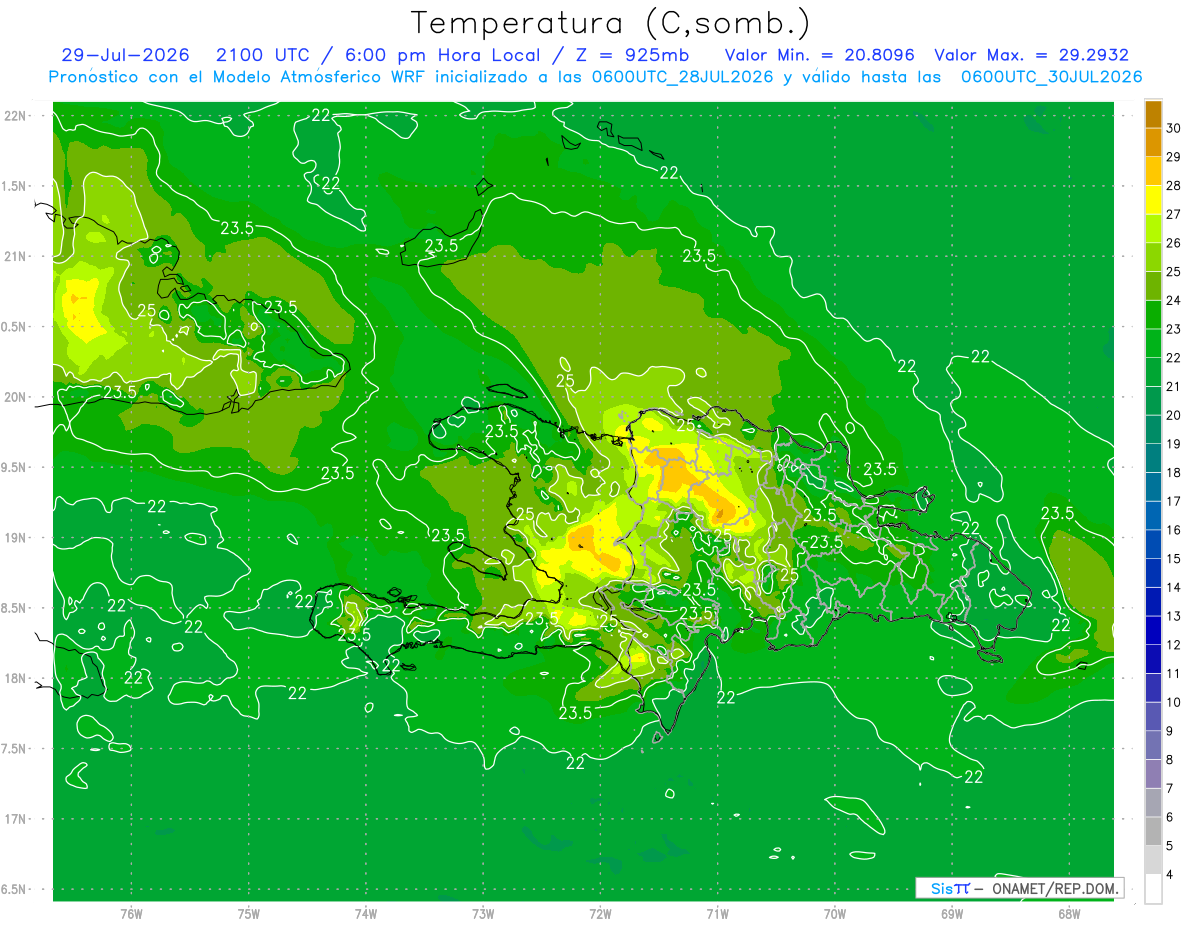The image size is (1200, 927).
Task: Click the legend swatch between 25 and 26
Action: coord(1153,257)
